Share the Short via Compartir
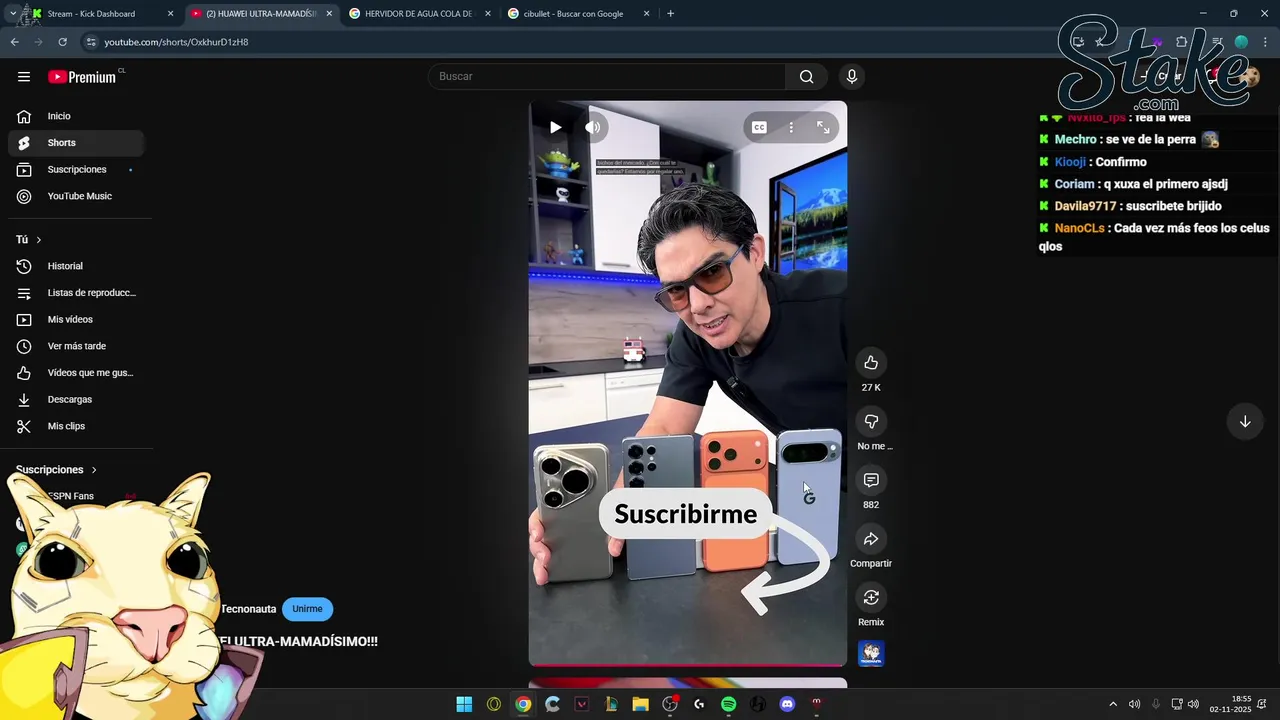This screenshot has height=720, width=1280. pos(871,539)
